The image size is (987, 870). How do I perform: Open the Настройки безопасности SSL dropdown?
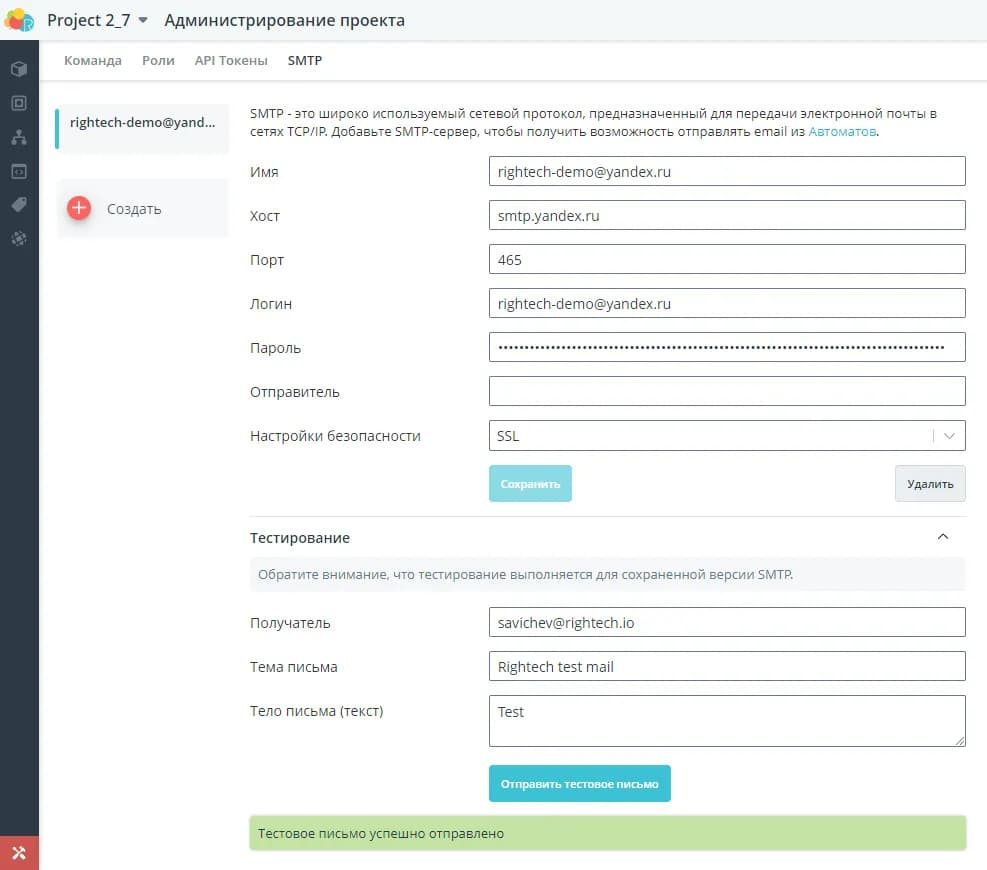click(x=726, y=436)
